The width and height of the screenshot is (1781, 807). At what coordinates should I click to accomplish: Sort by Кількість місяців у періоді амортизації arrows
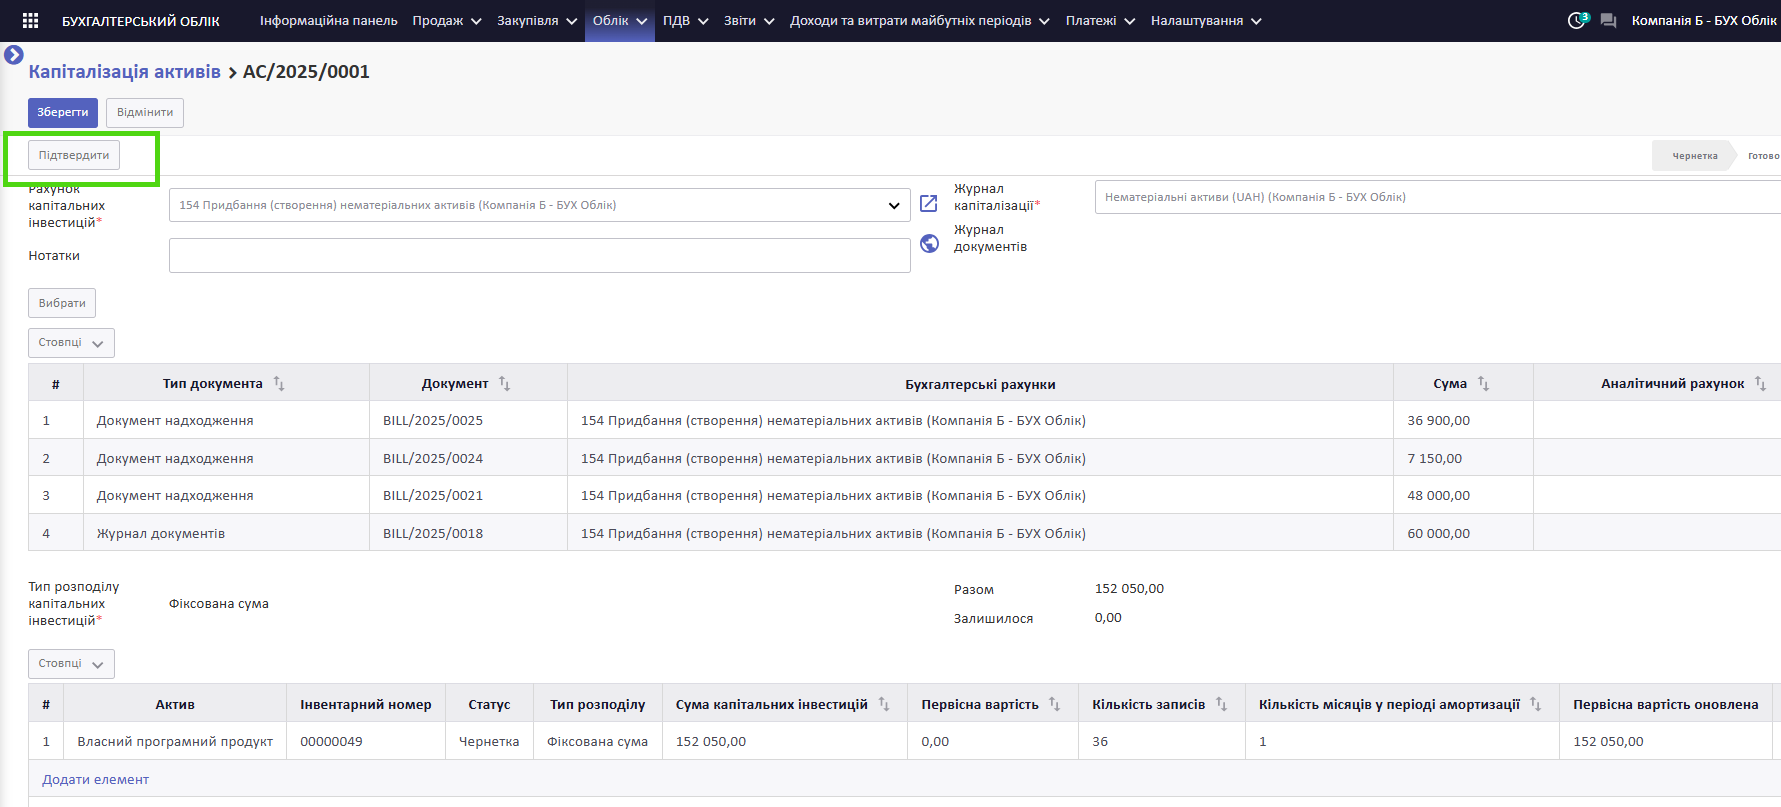[1536, 704]
